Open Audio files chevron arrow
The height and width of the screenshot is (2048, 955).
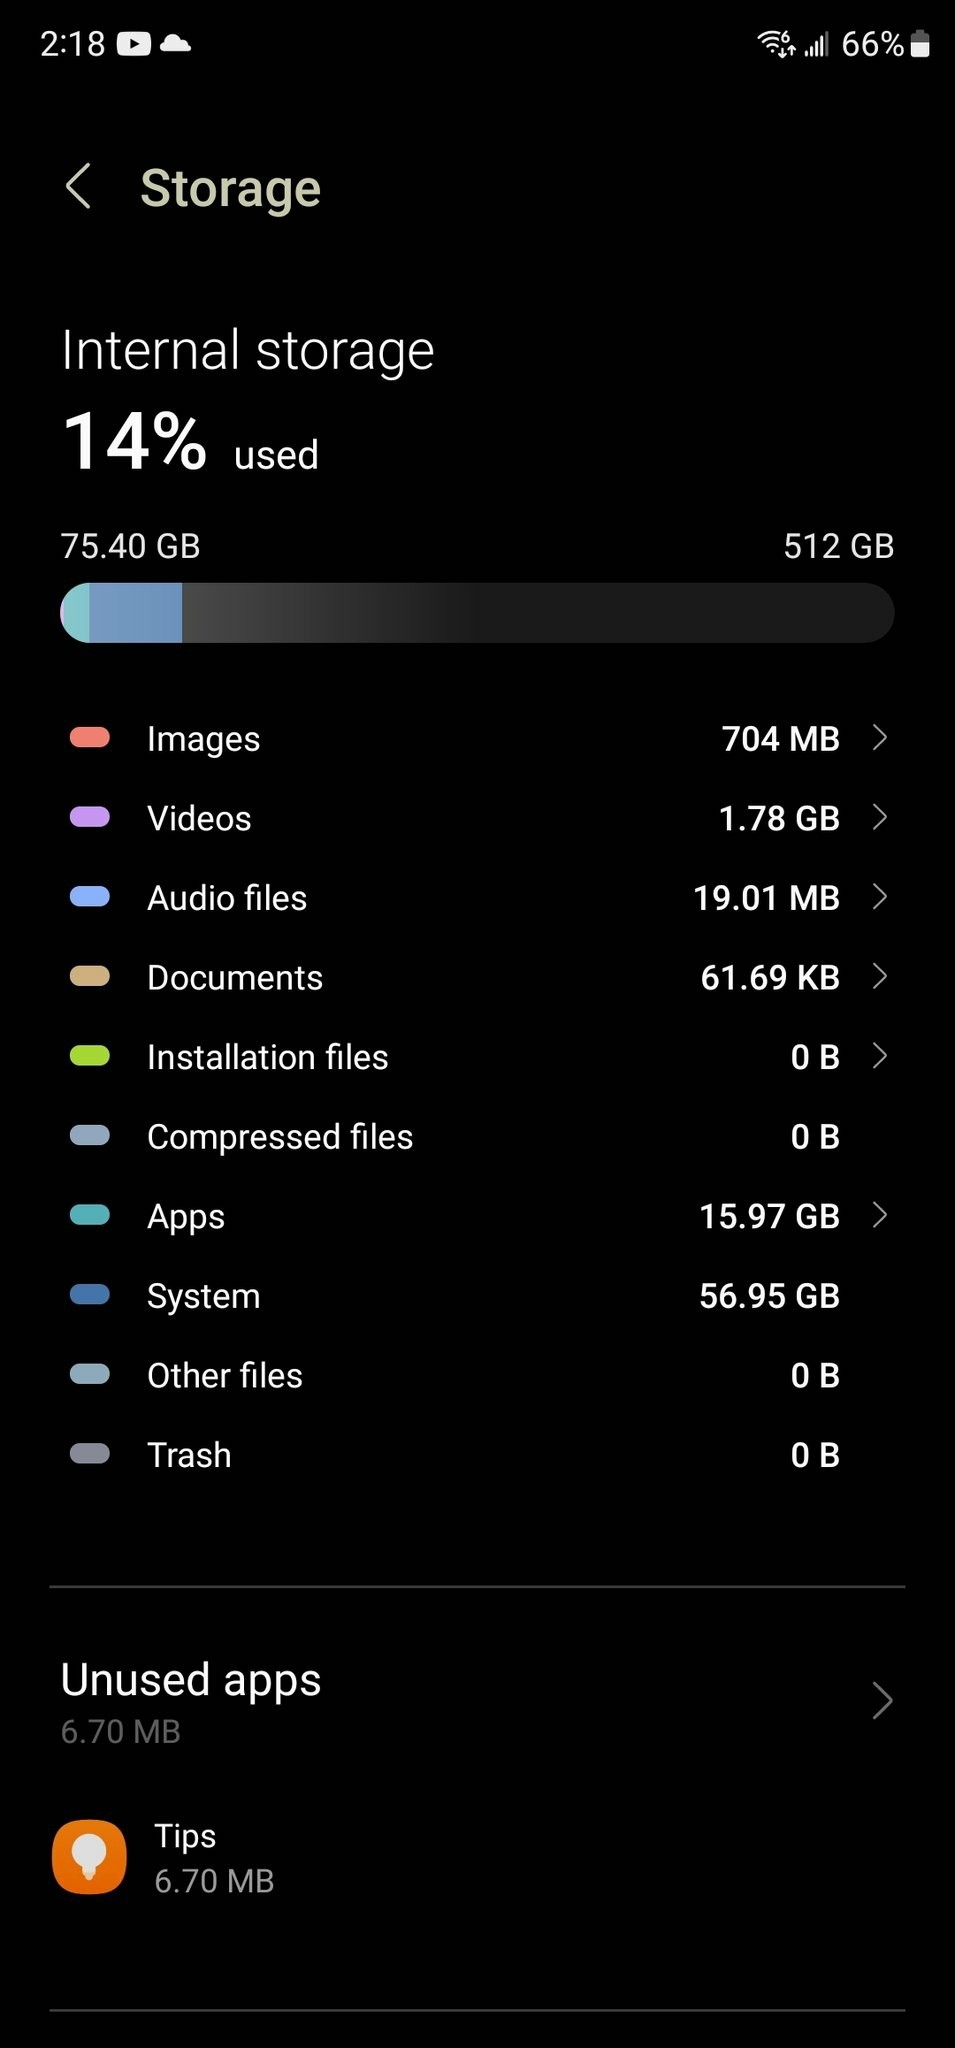[879, 897]
